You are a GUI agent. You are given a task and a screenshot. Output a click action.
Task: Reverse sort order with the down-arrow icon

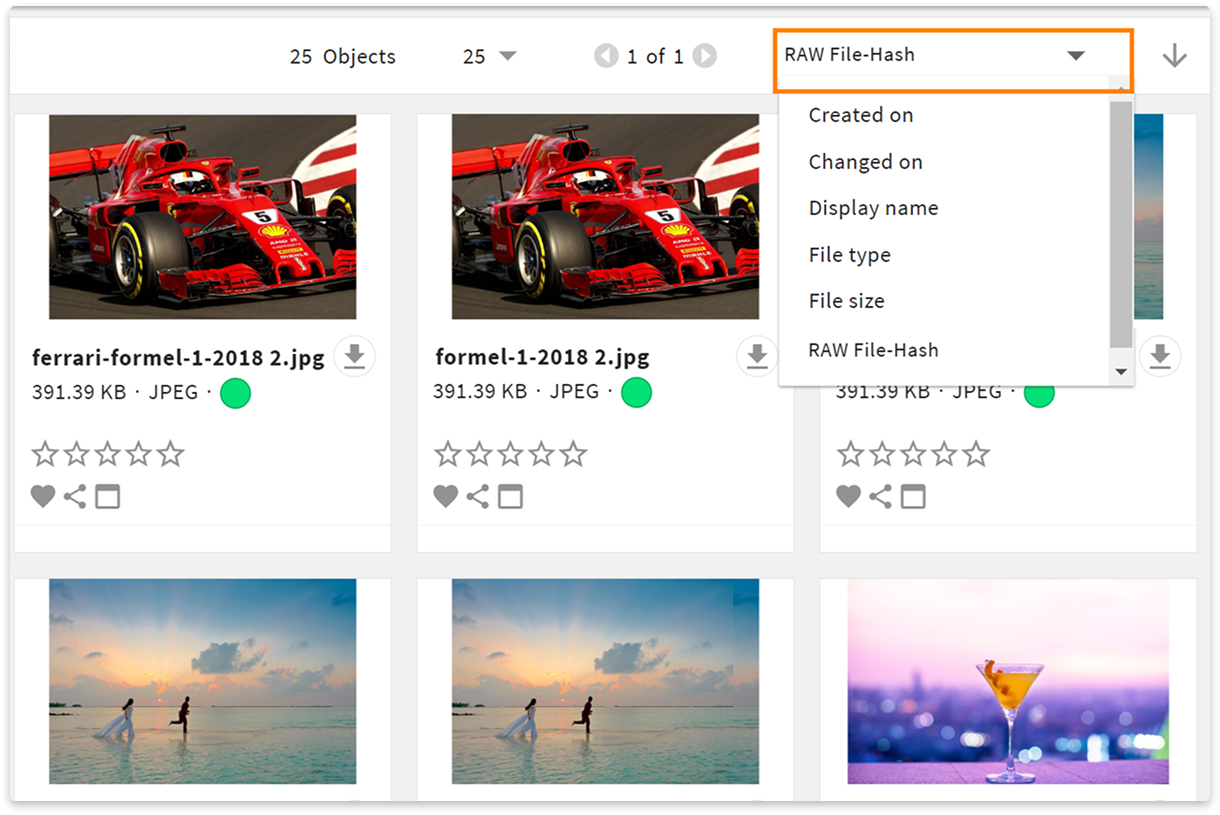pos(1175,56)
